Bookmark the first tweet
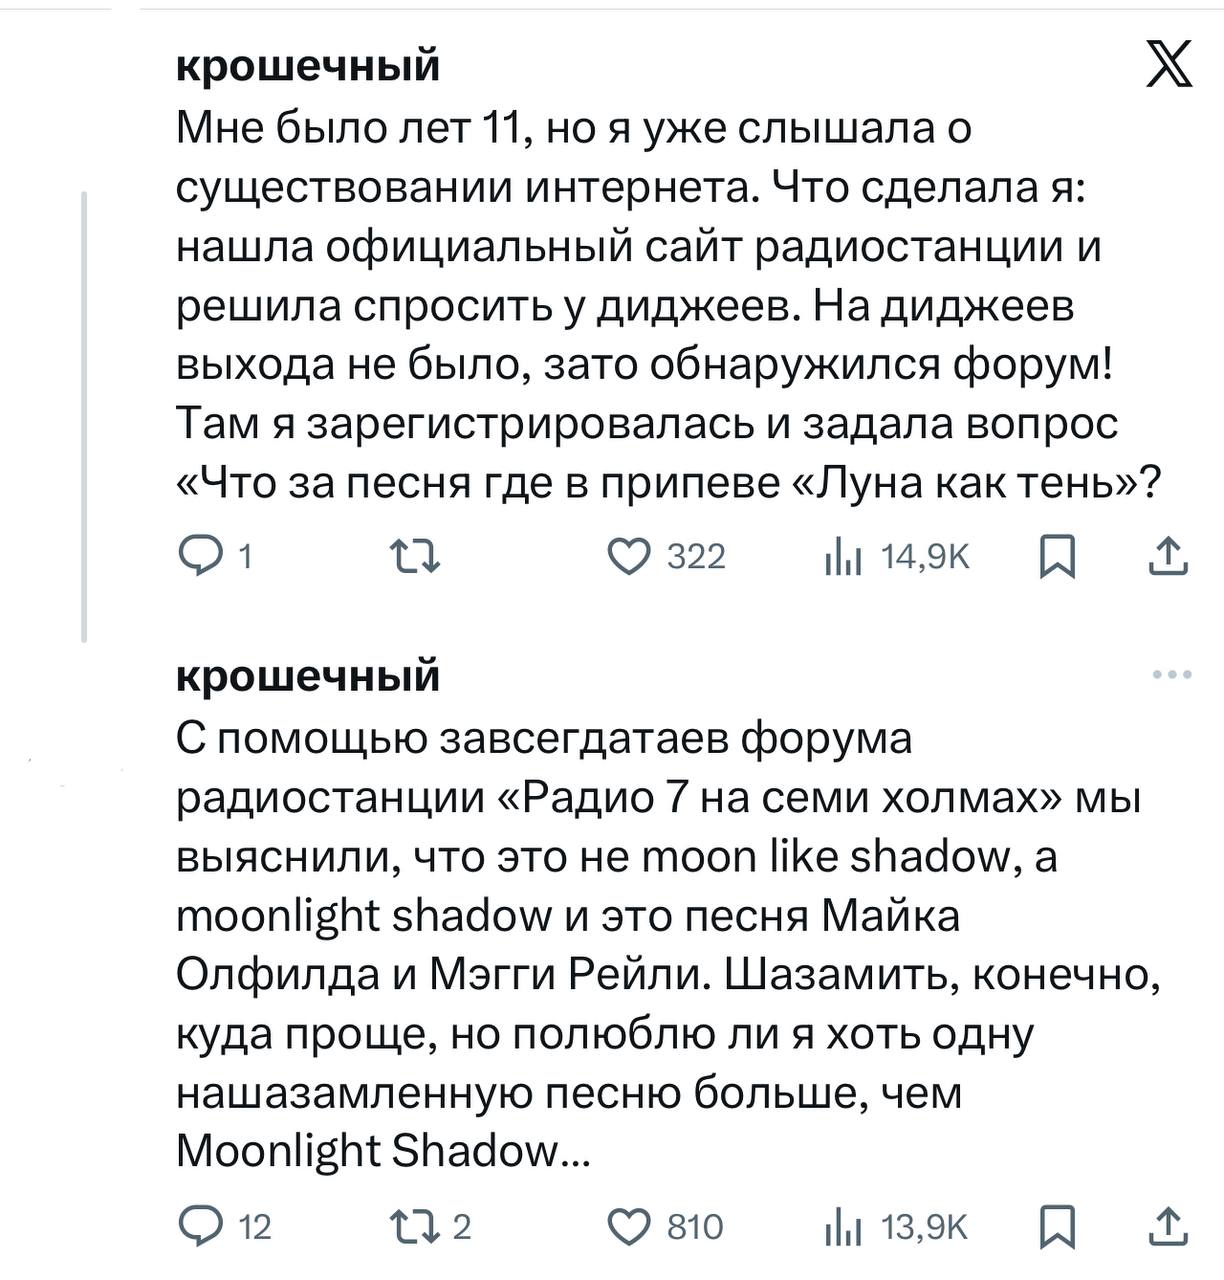1224x1280 pixels. pyautogui.click(x=1057, y=557)
